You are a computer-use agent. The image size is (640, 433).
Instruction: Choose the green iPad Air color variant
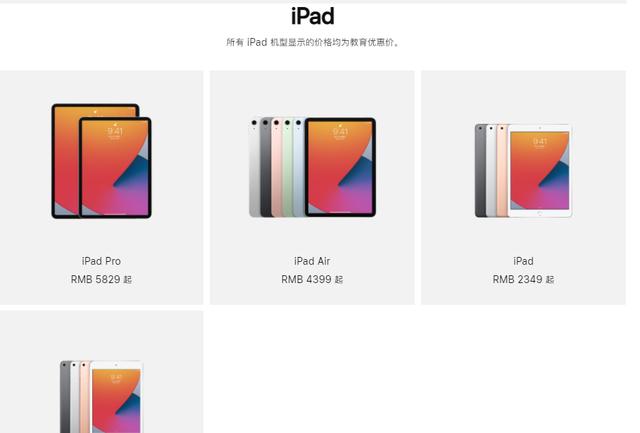[288, 167]
